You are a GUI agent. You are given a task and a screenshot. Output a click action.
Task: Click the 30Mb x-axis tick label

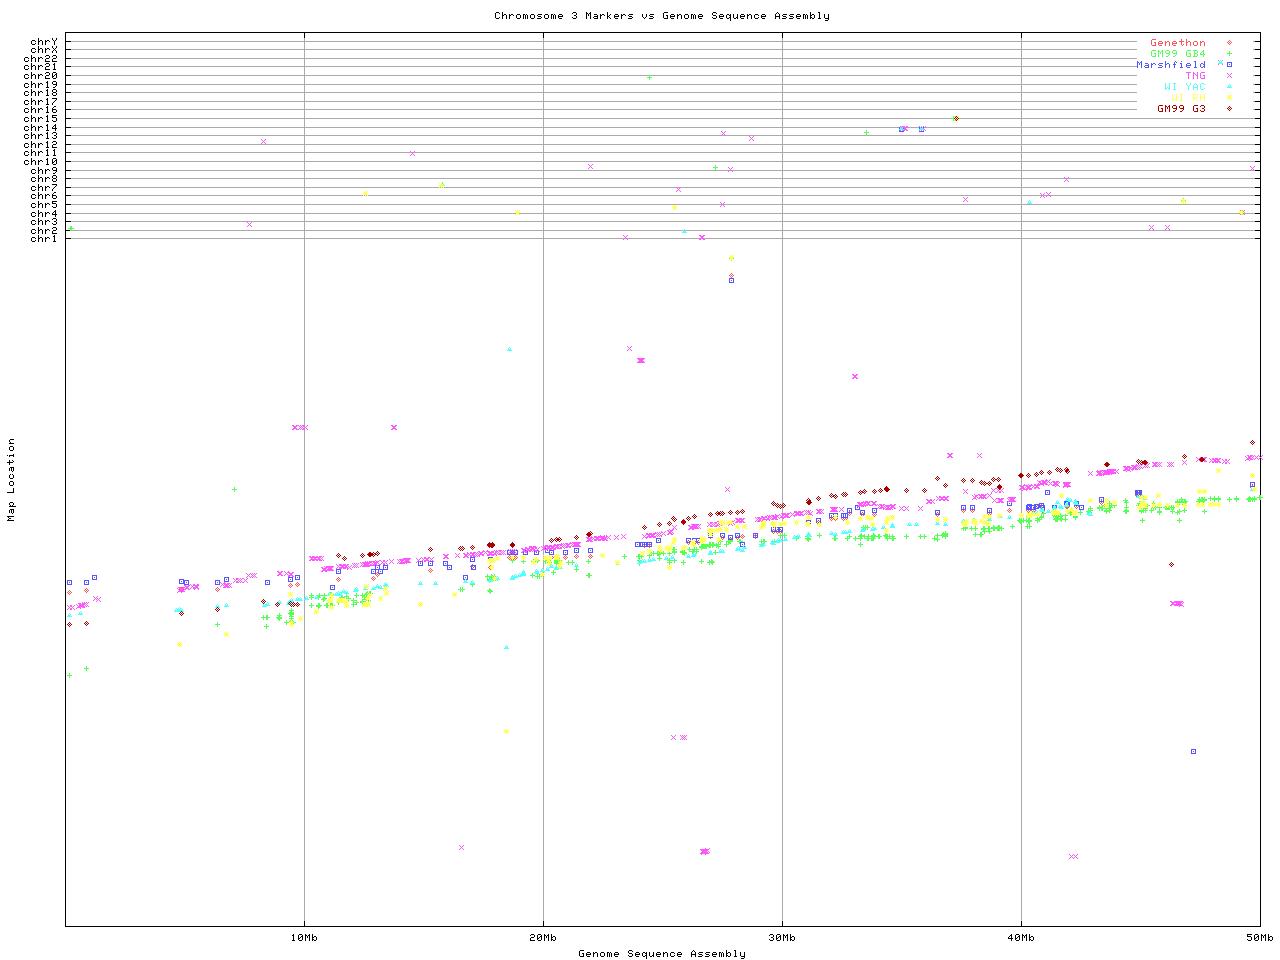pyautogui.click(x=782, y=937)
